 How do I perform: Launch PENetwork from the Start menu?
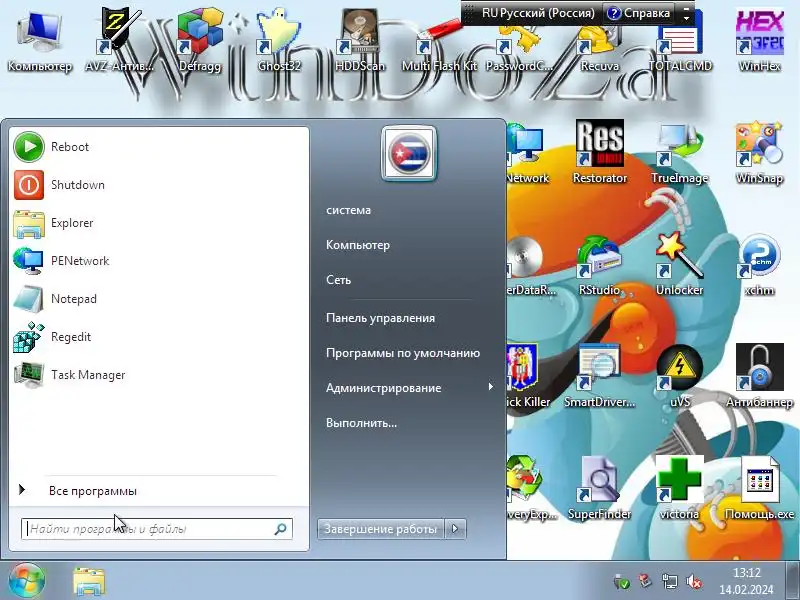tap(159, 261)
